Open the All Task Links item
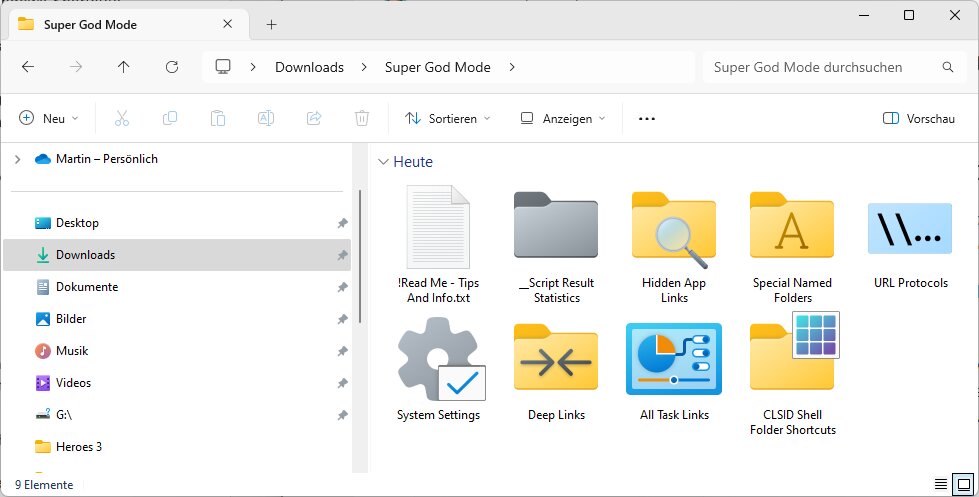Image resolution: width=979 pixels, height=497 pixels. pyautogui.click(x=673, y=361)
